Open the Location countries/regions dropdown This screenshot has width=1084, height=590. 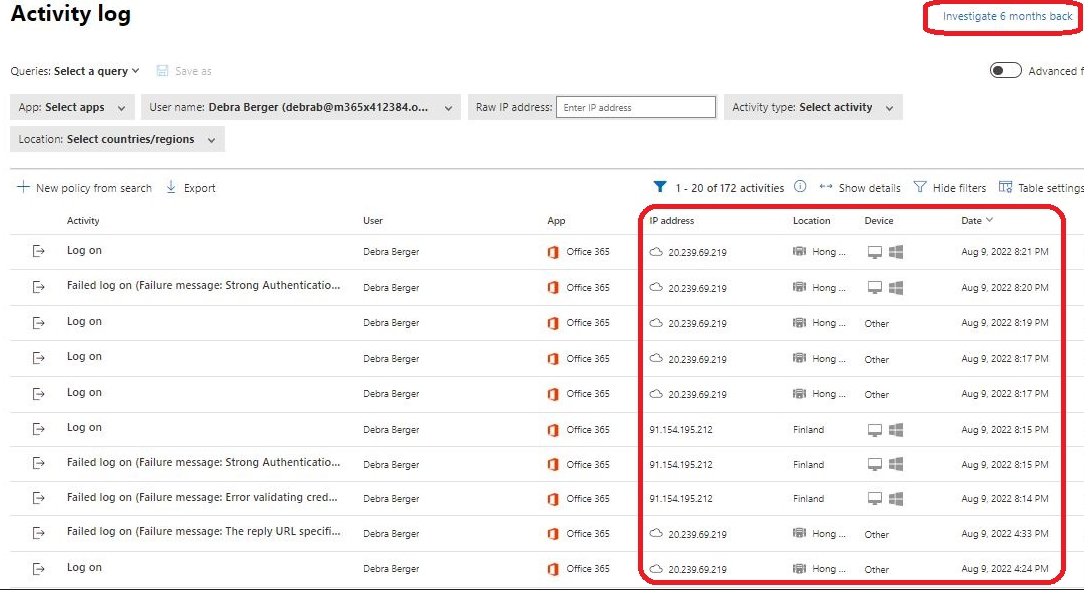pyautogui.click(x=117, y=139)
